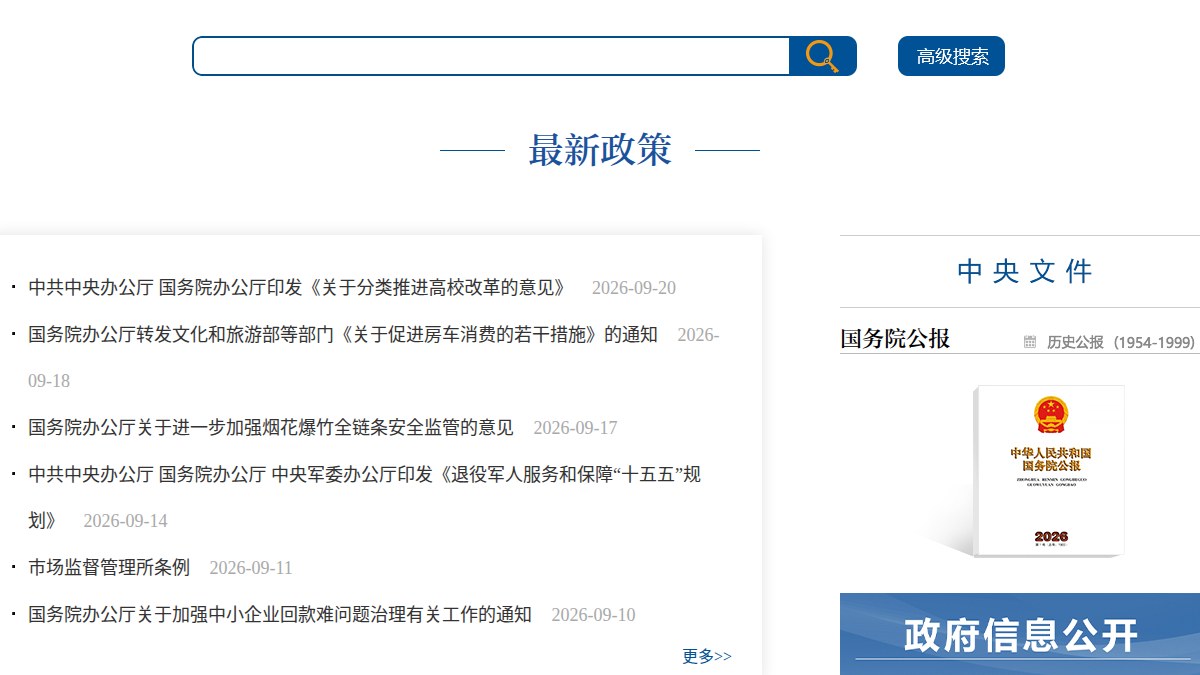1200x675 pixels.
Task: Click date 2026-09-17
Action: [575, 428]
